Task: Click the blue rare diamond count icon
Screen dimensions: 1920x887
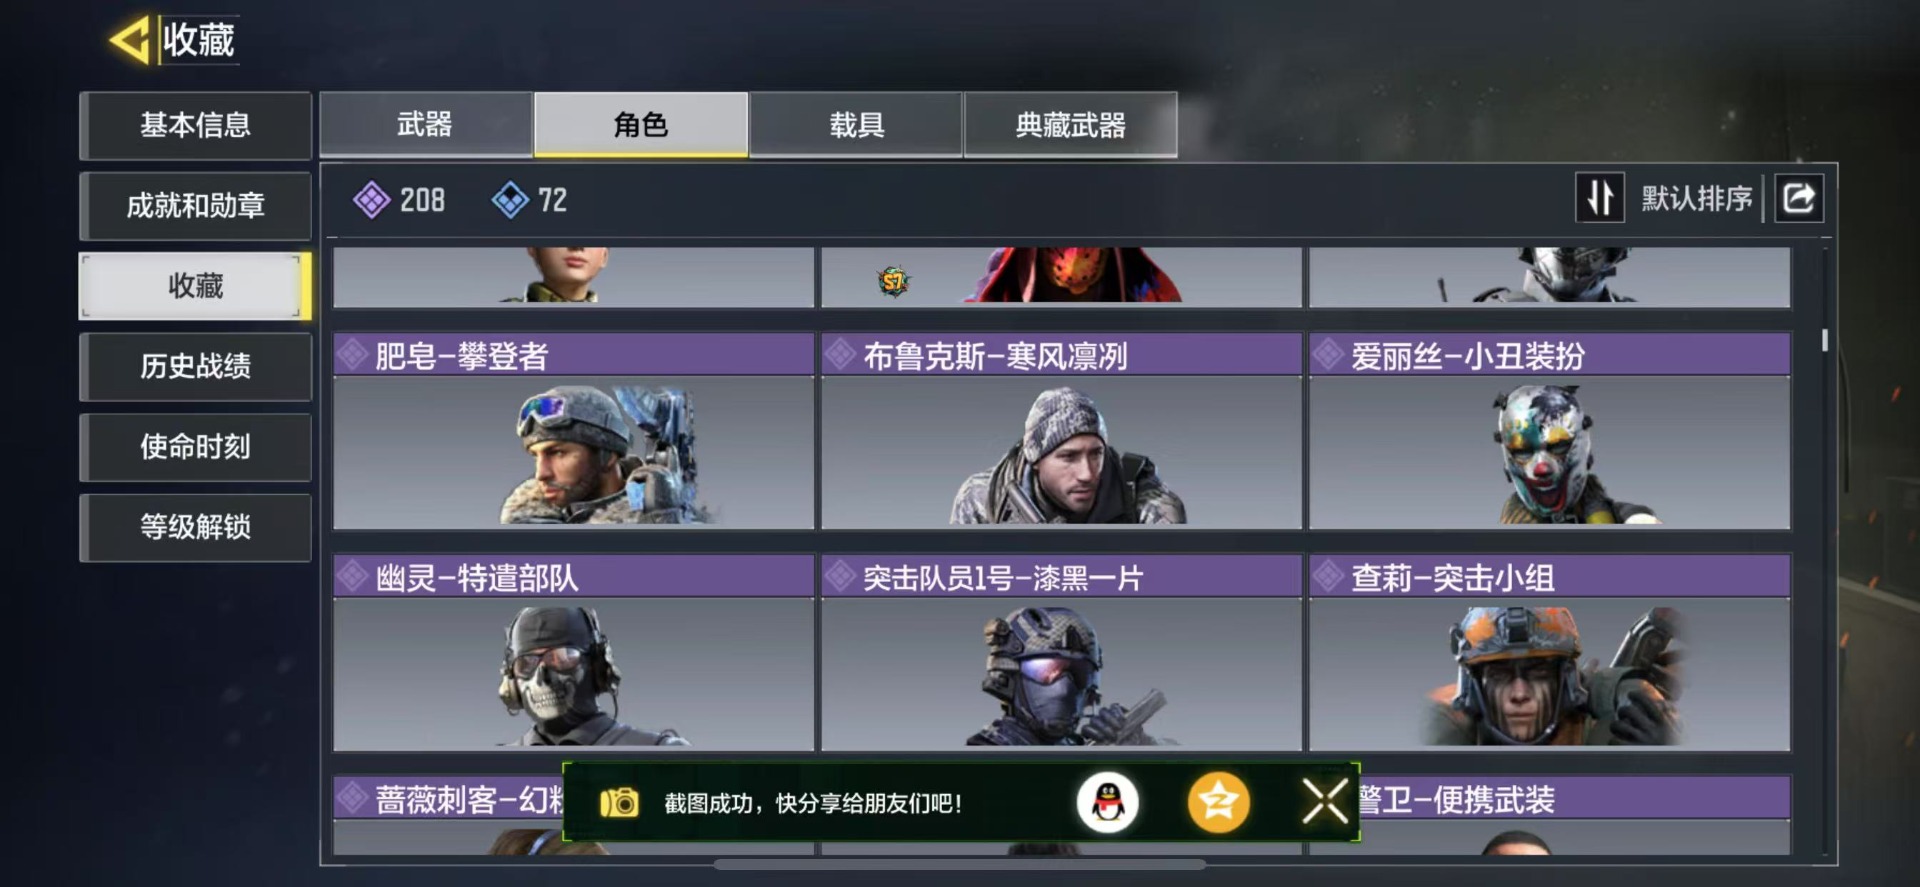Action: pos(510,200)
